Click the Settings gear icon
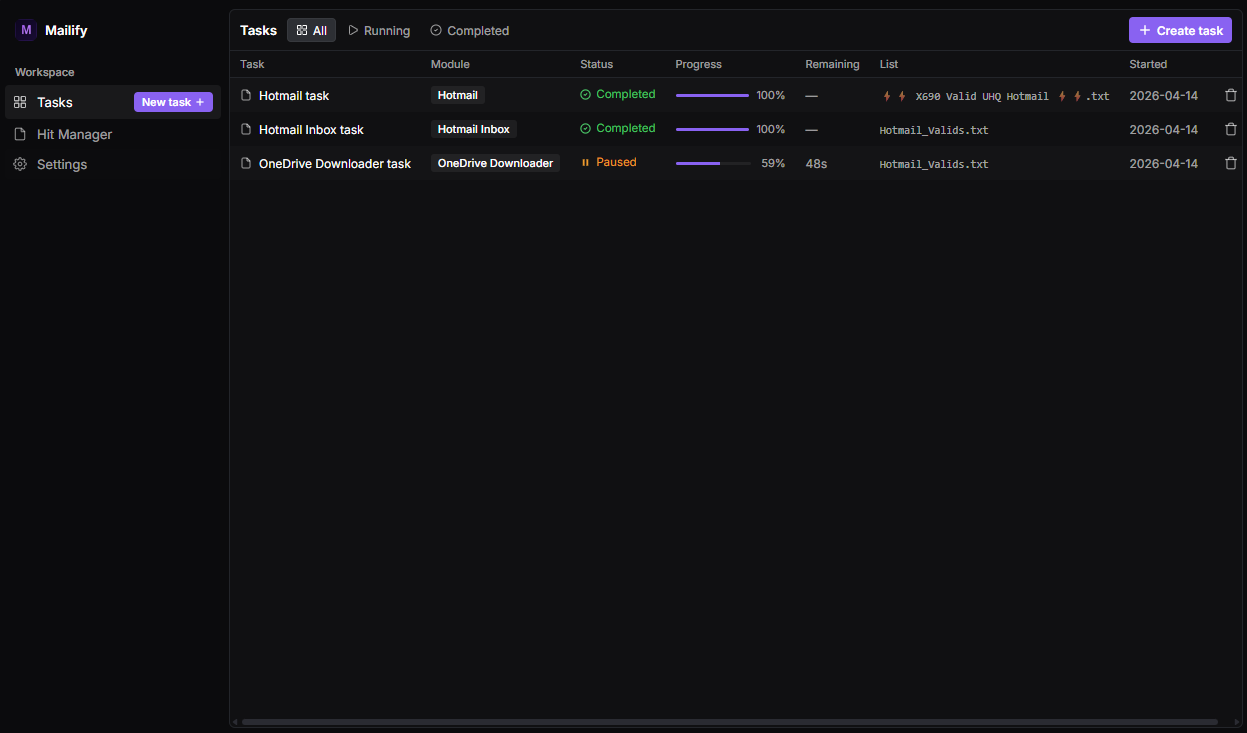 pos(20,164)
